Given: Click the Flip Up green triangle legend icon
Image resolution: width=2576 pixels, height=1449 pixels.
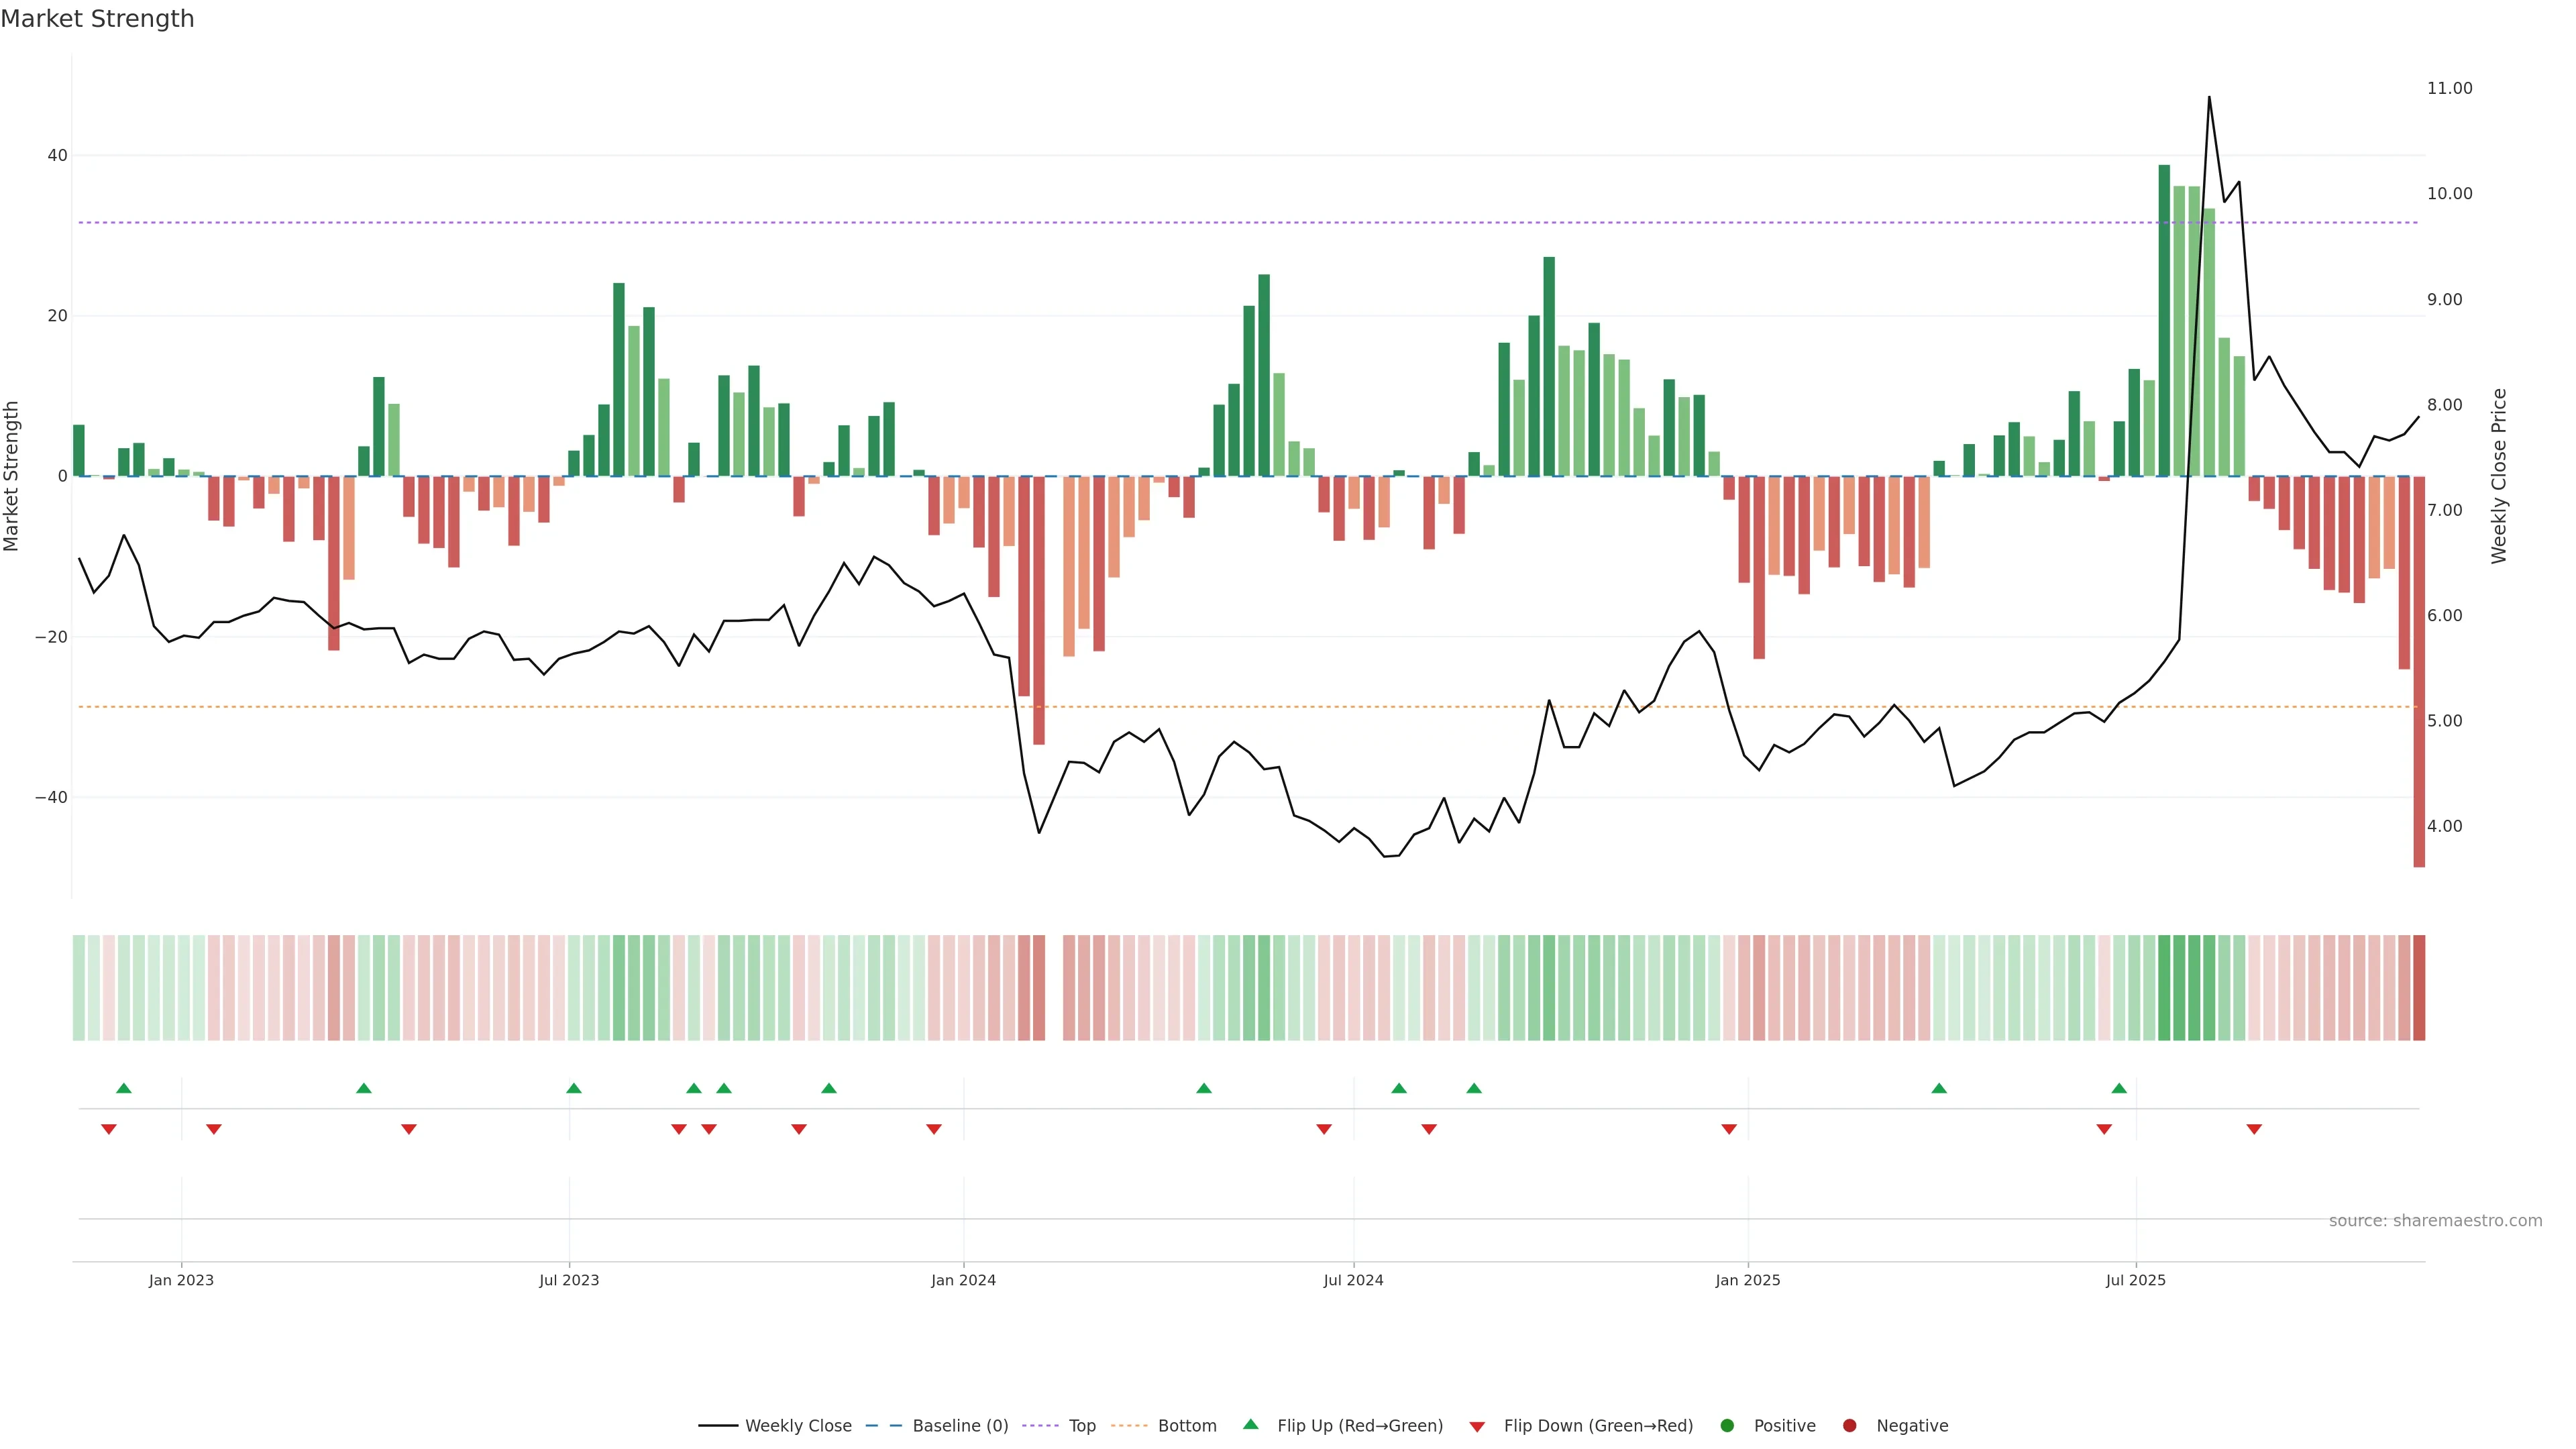Looking at the screenshot, I should click(x=1250, y=1424).
